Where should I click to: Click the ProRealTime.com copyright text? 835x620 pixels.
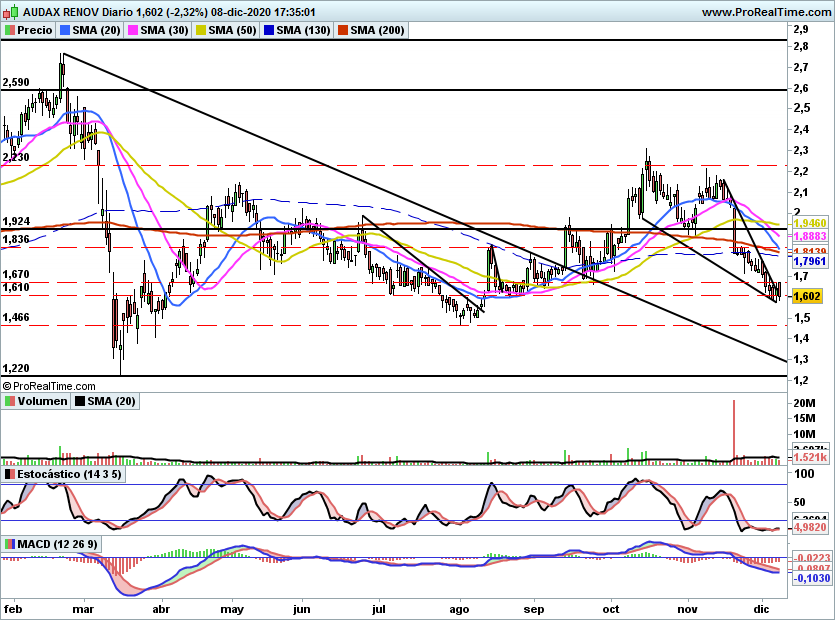tap(49, 386)
